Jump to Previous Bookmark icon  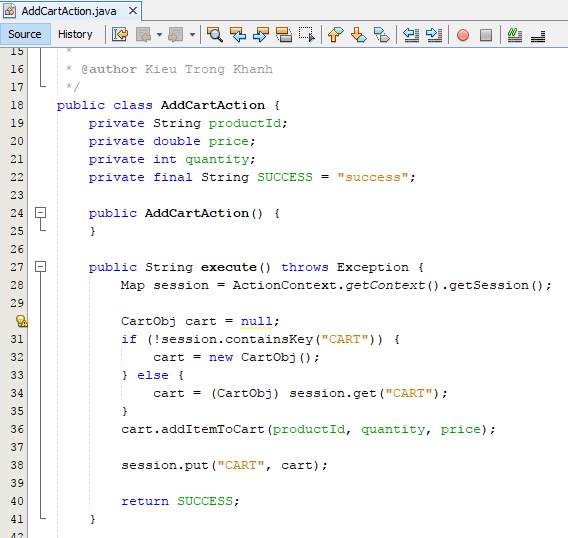coord(335,35)
